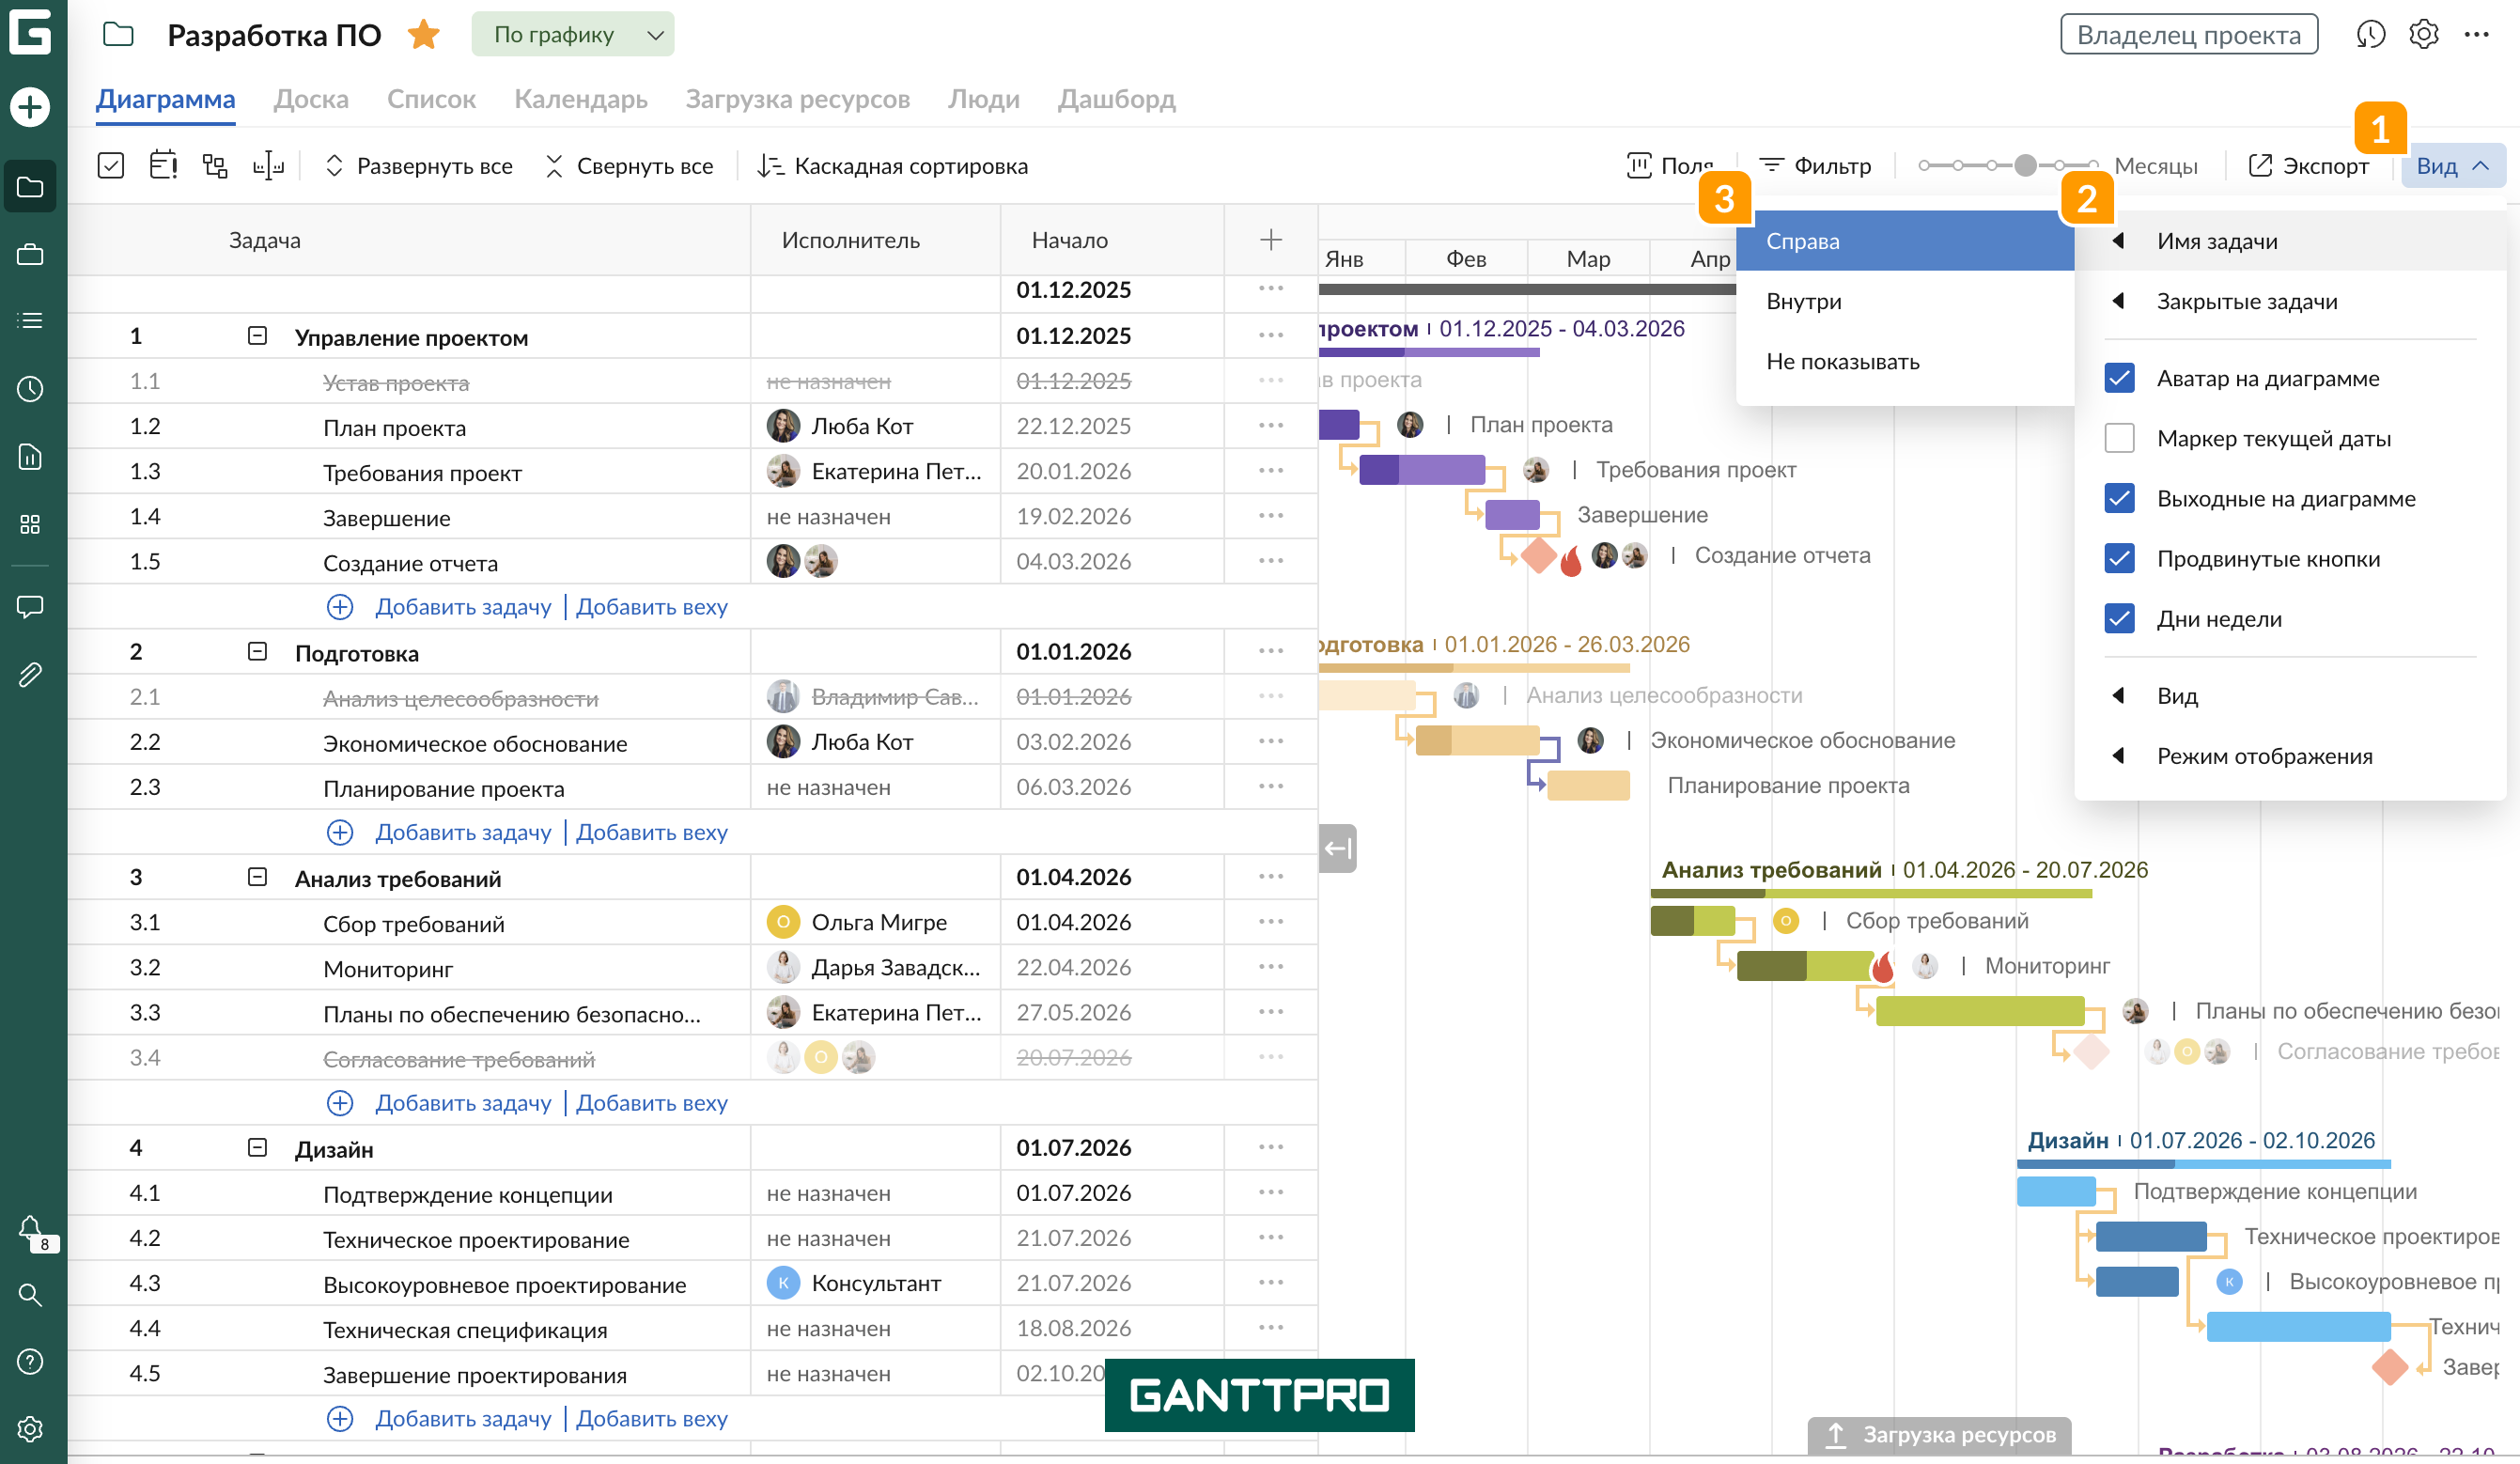Click the green plus create button in sidebar
2520x1464 pixels.
coord(30,106)
